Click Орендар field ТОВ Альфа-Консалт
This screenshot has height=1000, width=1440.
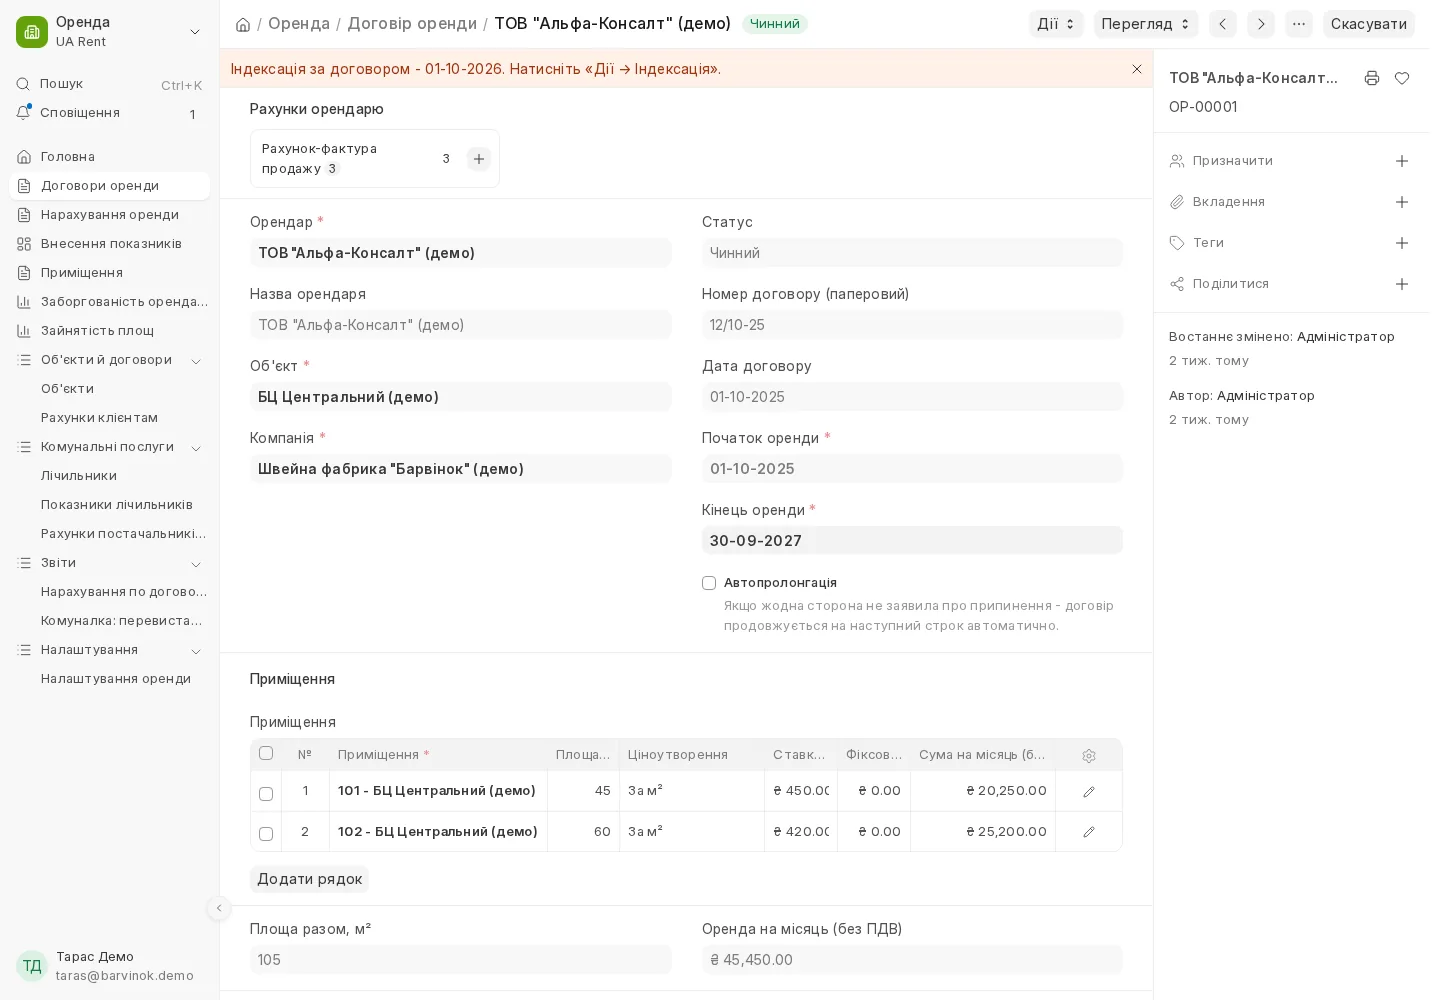pos(460,253)
